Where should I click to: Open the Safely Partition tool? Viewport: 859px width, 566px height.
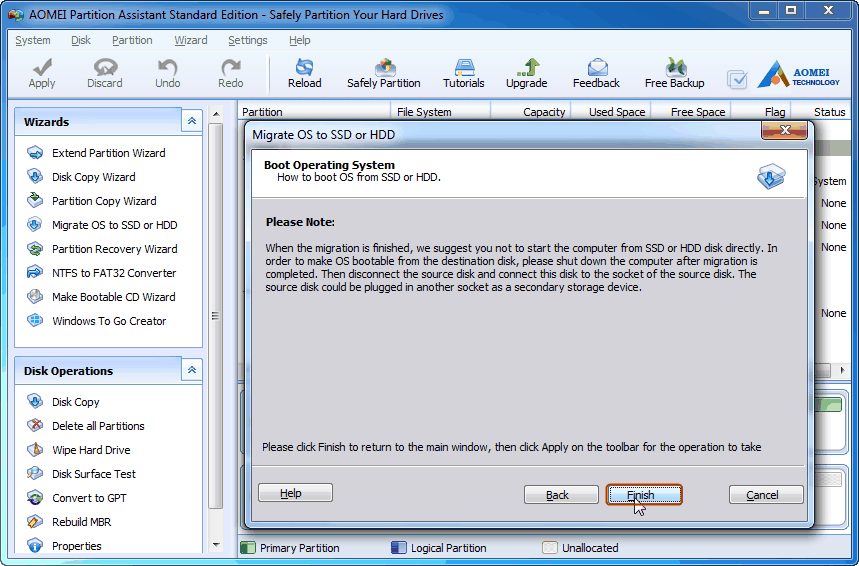[x=383, y=73]
